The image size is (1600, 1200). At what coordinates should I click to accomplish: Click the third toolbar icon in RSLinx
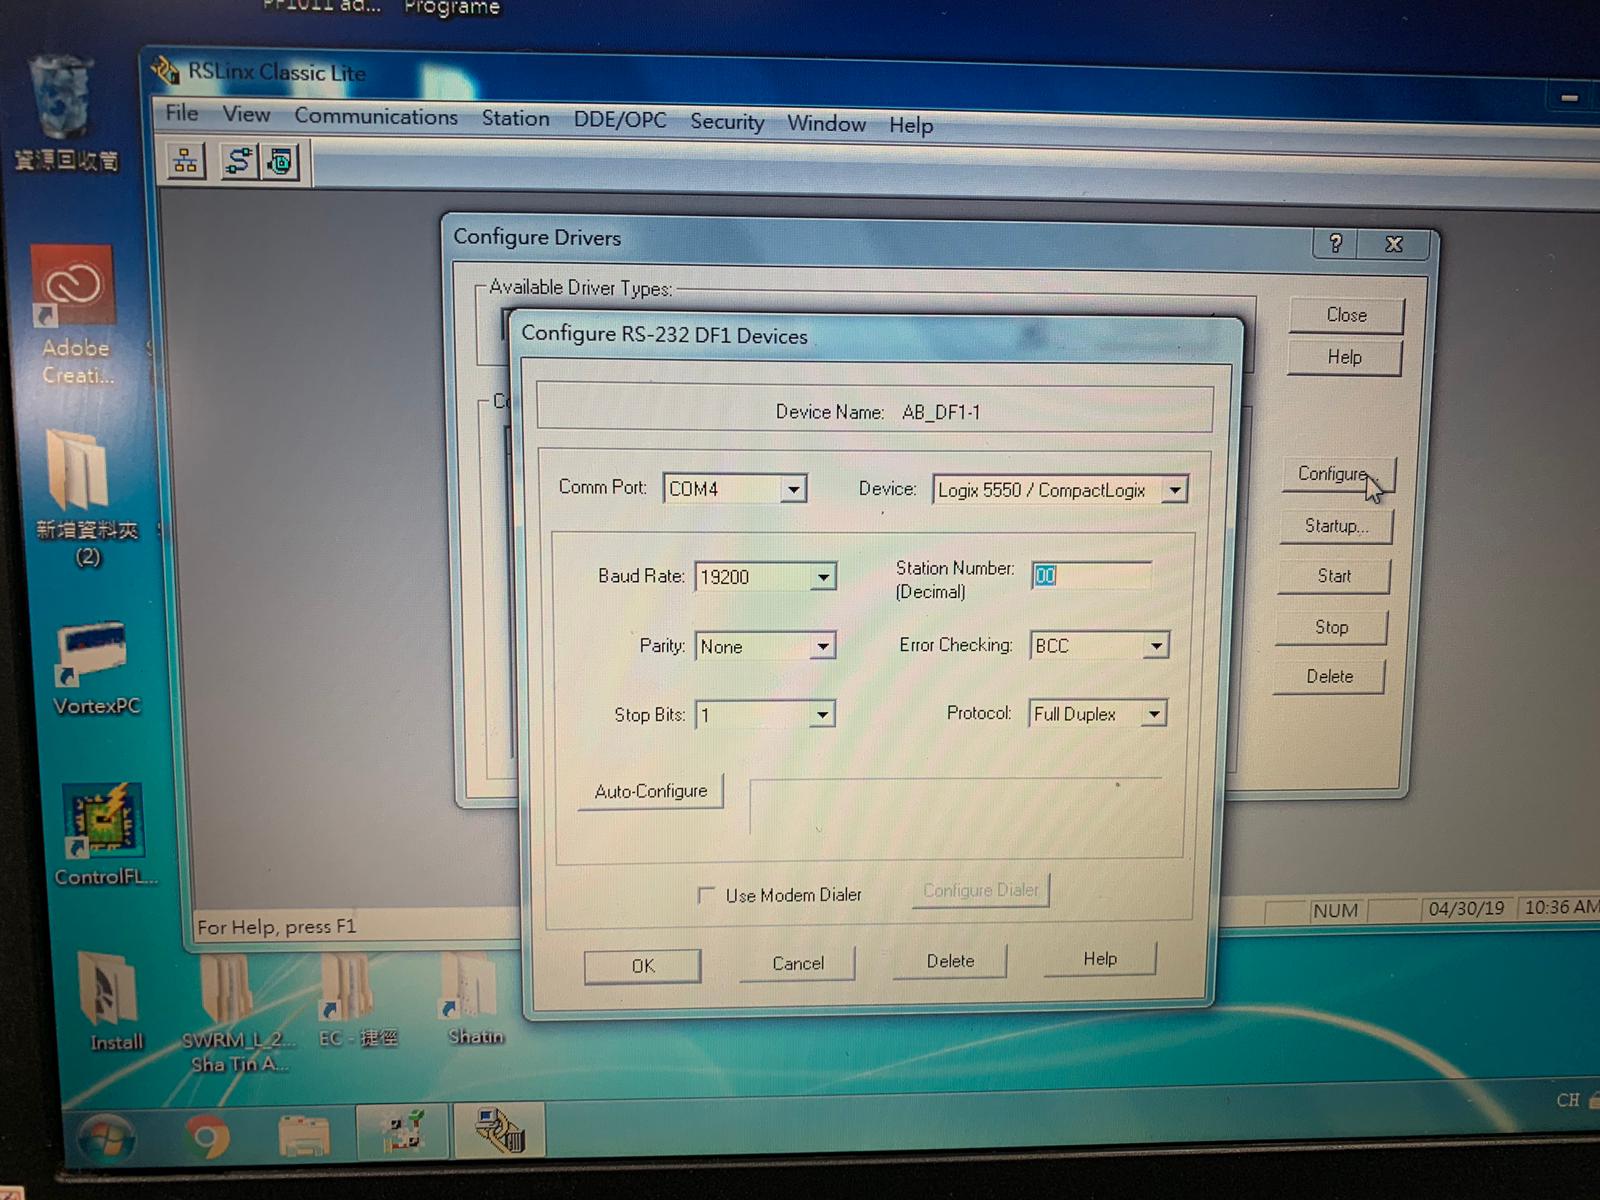(x=281, y=162)
